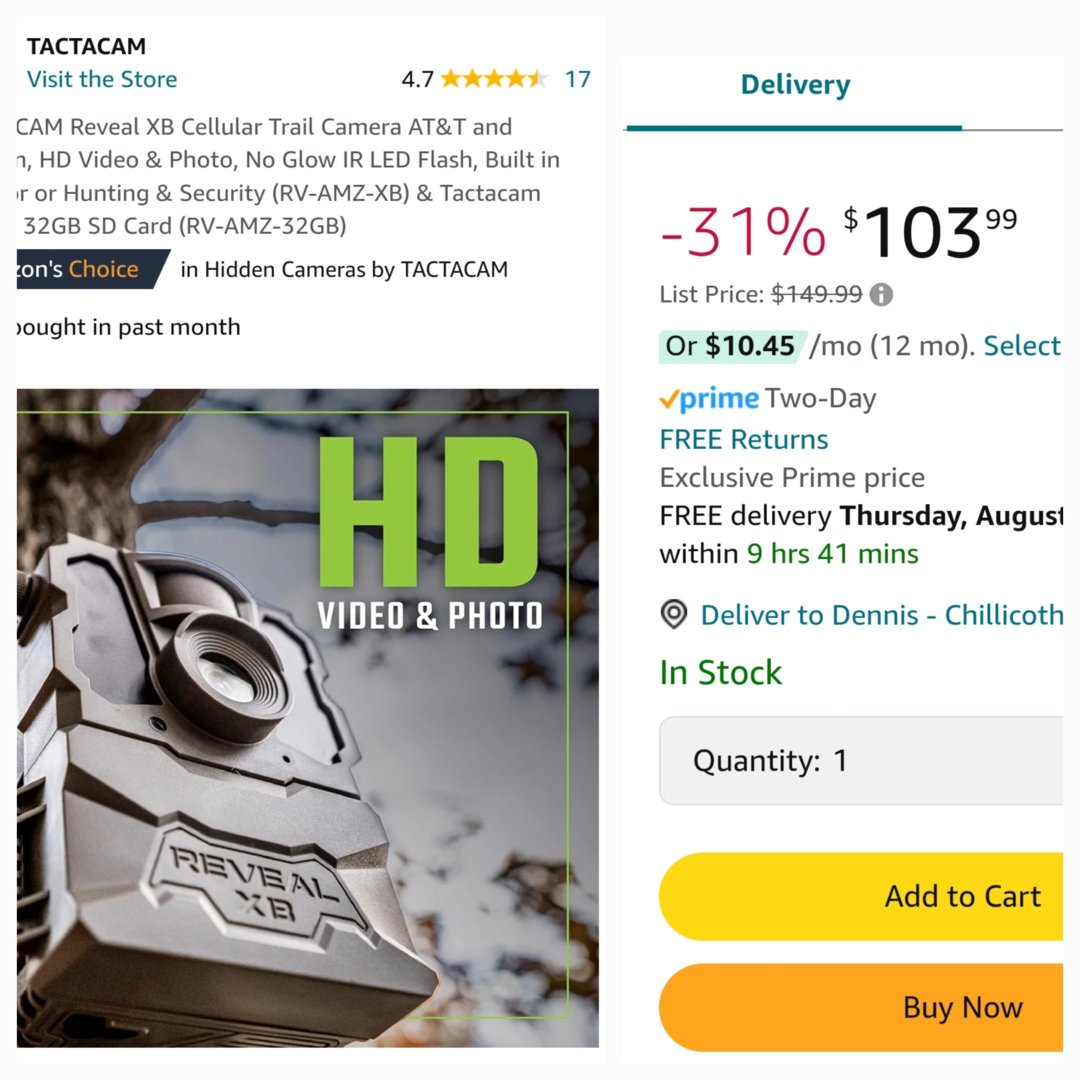Open the HD Video & Photo product image
The height and width of the screenshot is (1080, 1080).
coord(308,718)
